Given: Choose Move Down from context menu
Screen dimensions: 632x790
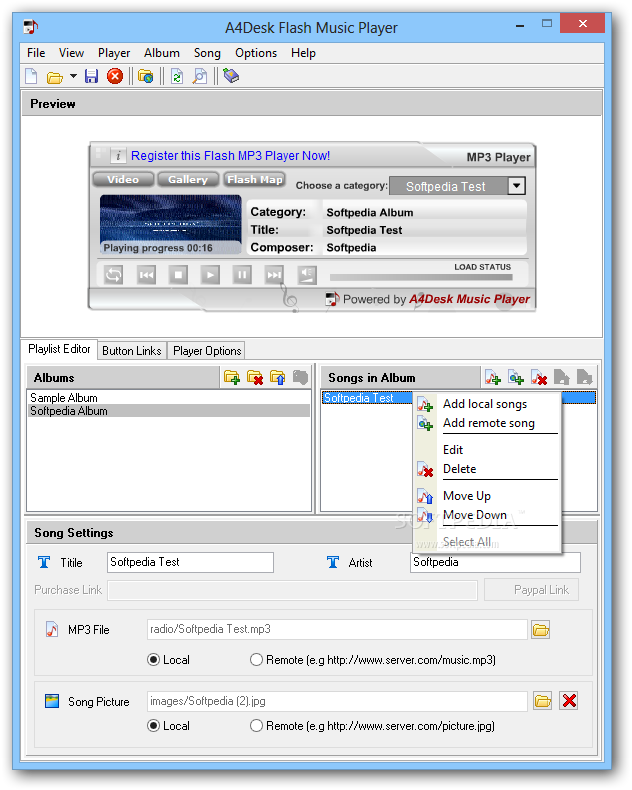Looking at the screenshot, I should (475, 515).
